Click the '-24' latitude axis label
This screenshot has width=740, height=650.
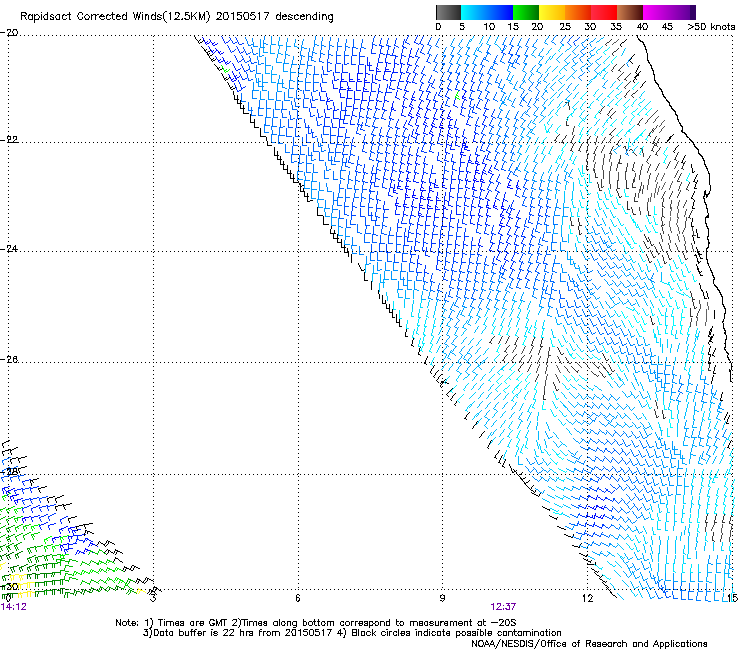[9, 249]
